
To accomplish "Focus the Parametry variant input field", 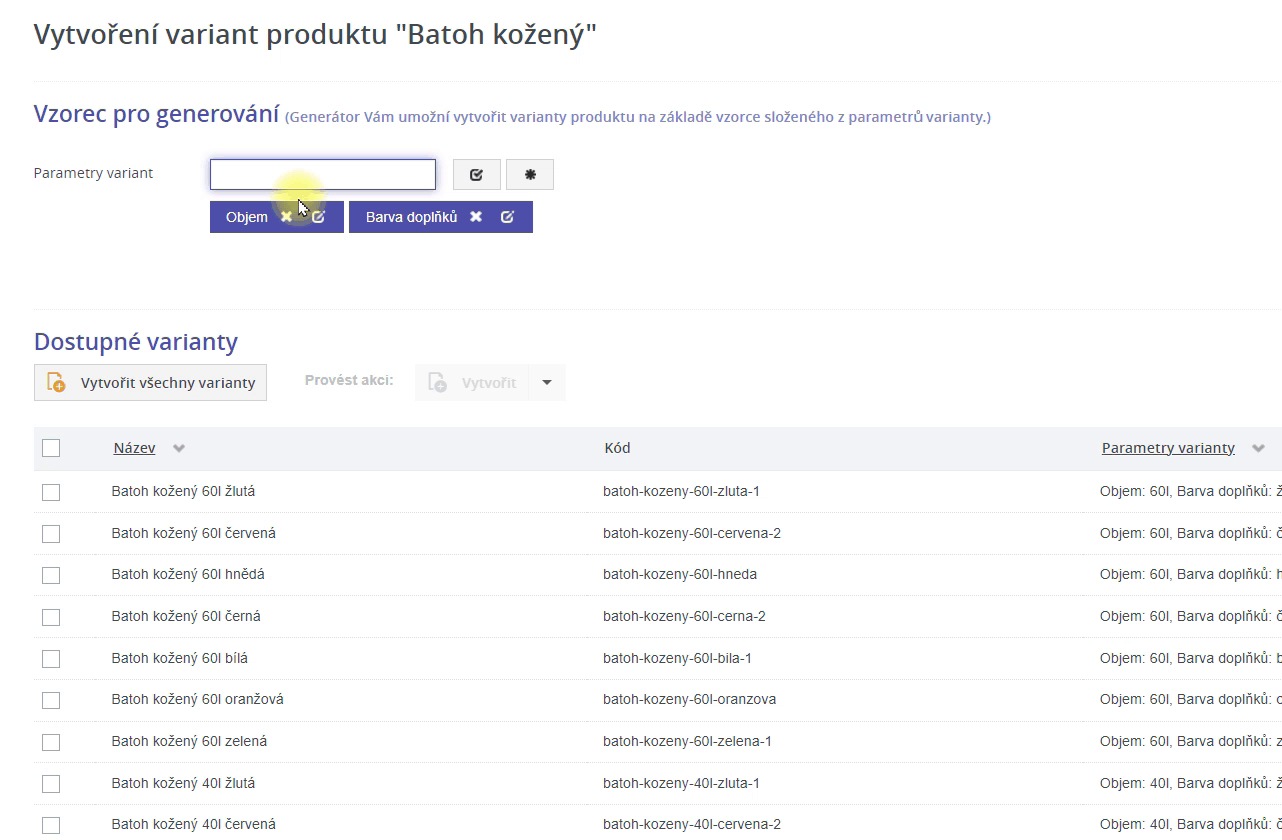I will click(x=322, y=175).
